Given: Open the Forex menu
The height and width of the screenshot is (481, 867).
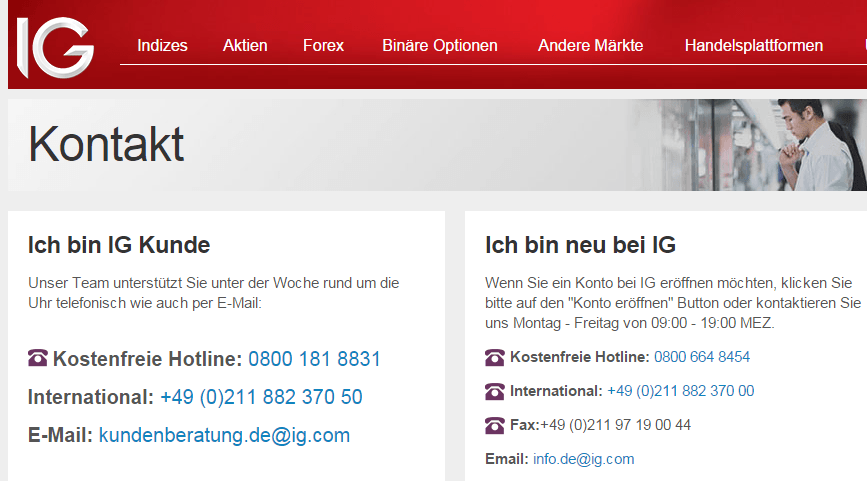Looking at the screenshot, I should pyautogui.click(x=323, y=45).
